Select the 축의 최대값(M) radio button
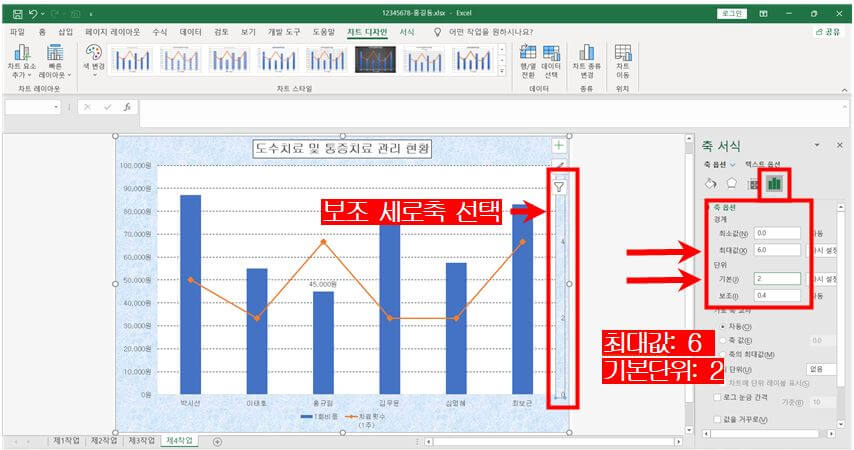 [x=723, y=355]
